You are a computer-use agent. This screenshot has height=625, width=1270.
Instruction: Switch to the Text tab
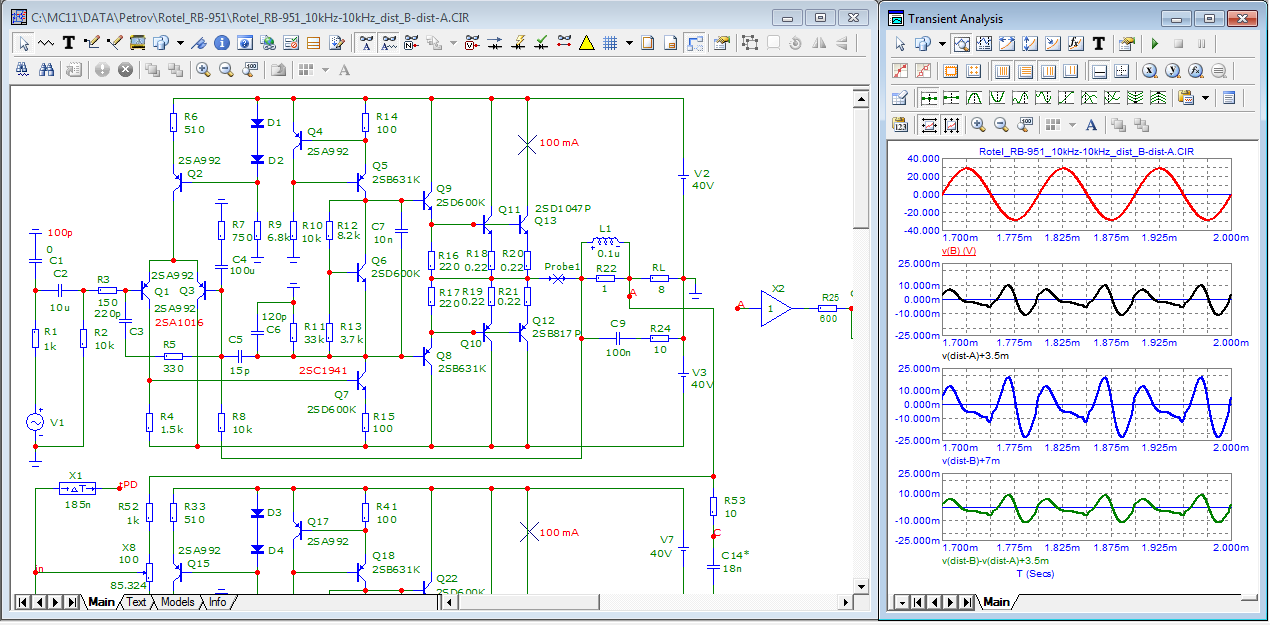click(136, 602)
